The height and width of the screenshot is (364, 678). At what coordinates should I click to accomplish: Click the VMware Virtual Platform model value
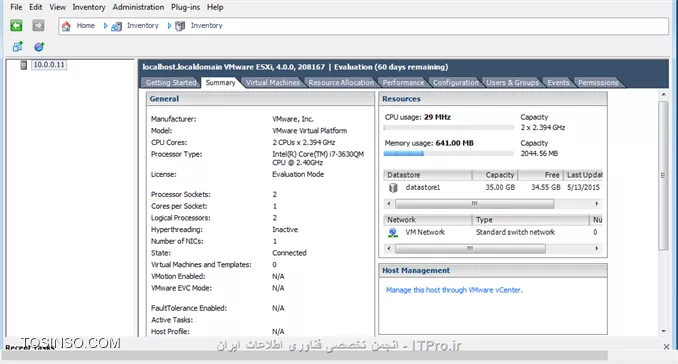pos(309,131)
